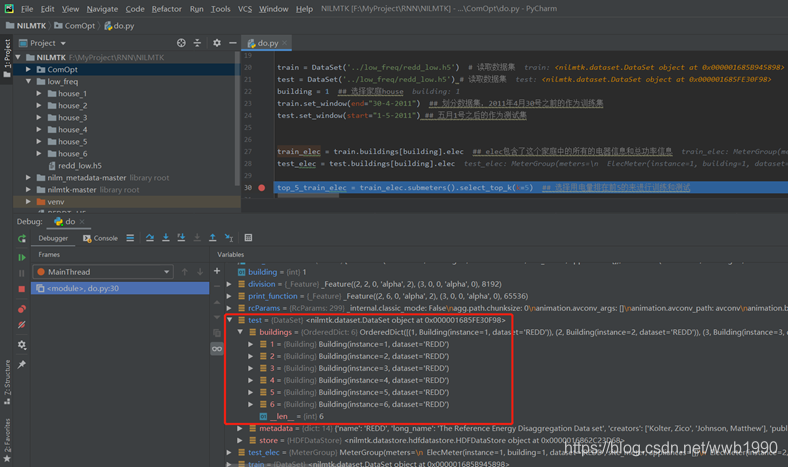Open the Tools menu
This screenshot has width=788, height=467.
[x=221, y=9]
